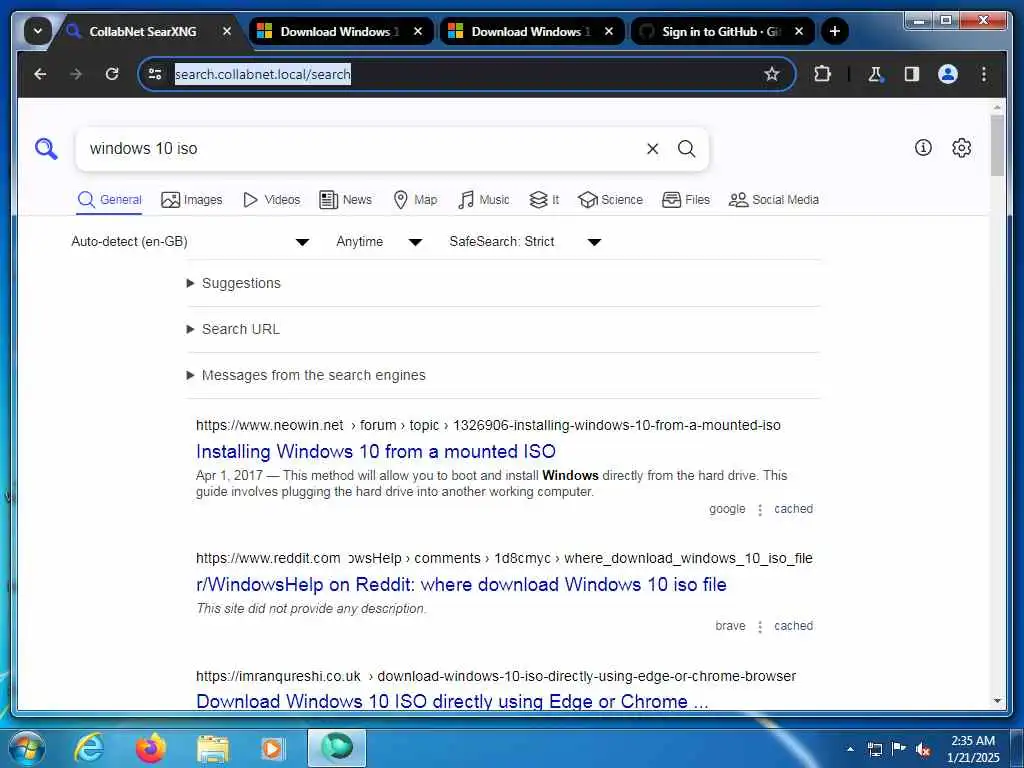Open the Chrome three-dot menu
The width and height of the screenshot is (1024, 768).
(x=984, y=74)
